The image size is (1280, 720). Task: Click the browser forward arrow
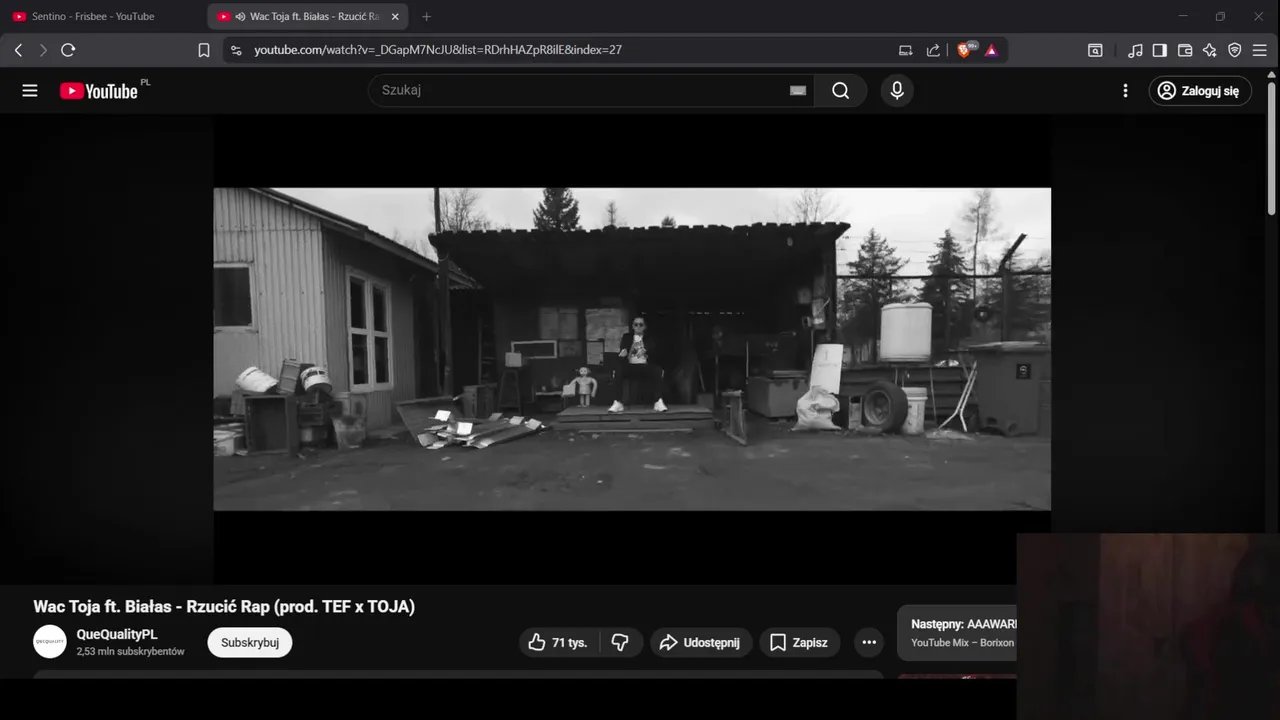43,50
